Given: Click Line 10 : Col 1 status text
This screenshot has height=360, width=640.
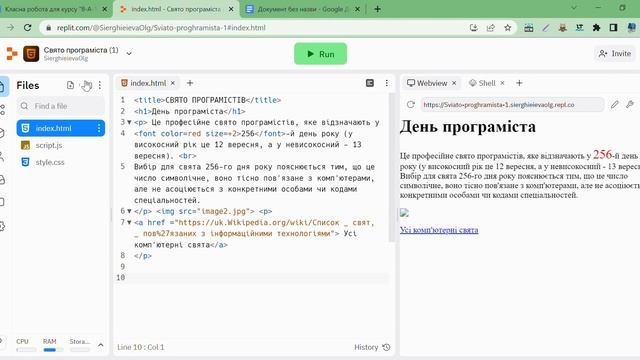Looking at the screenshot, I should 140,347.
